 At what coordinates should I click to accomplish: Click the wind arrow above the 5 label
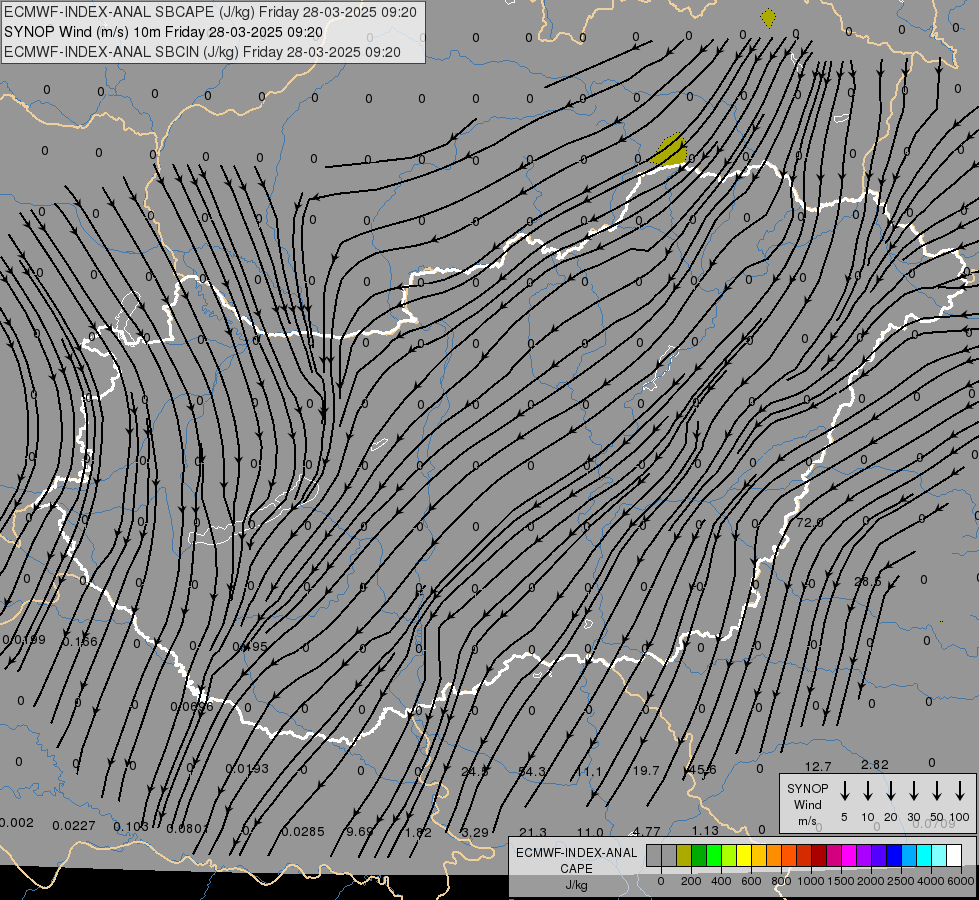pyautogui.click(x=845, y=791)
